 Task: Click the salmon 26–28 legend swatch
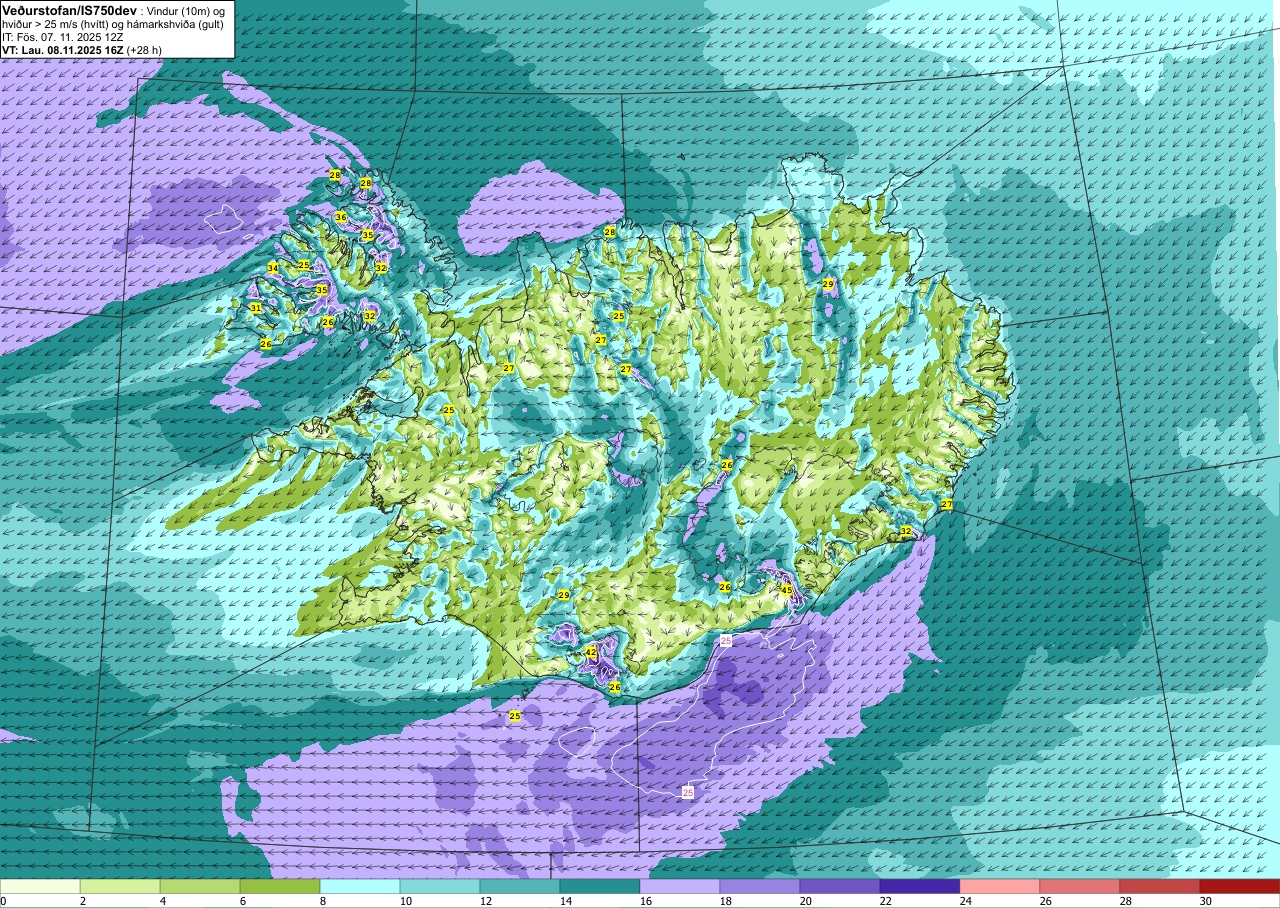1080,886
